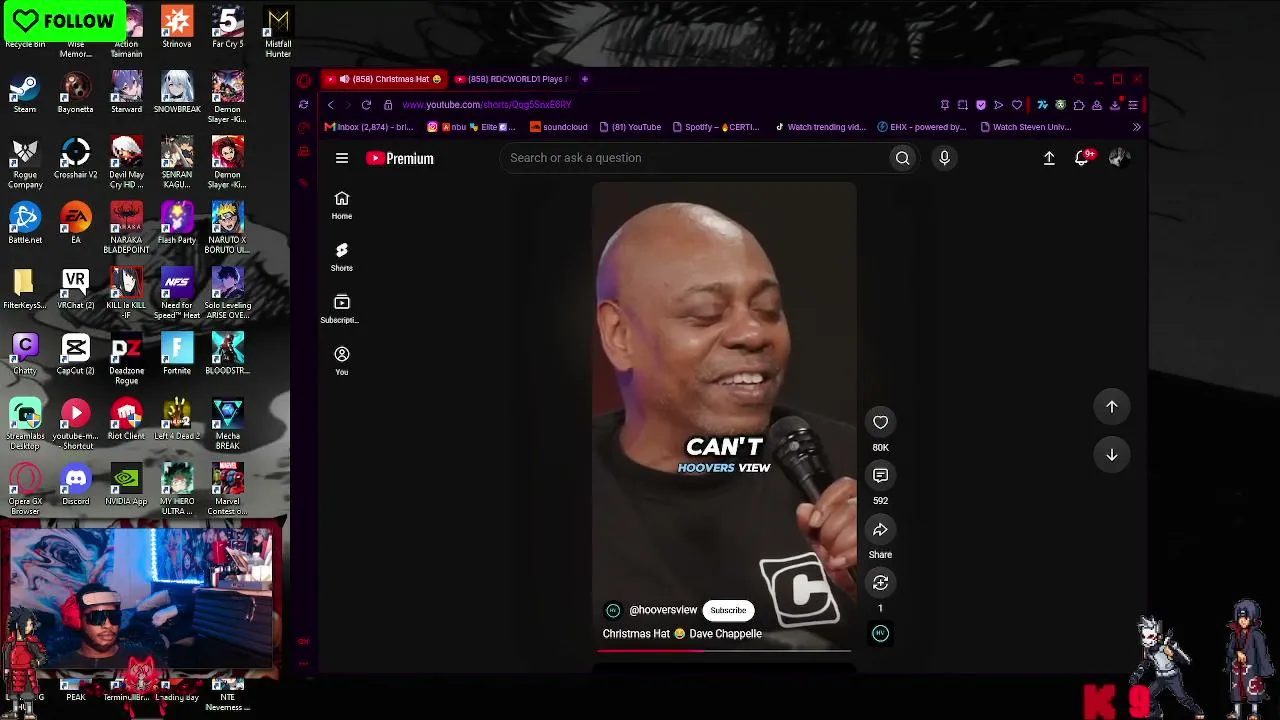1280x720 pixels.
Task: Open the EHX - powered by bookmark
Action: point(922,127)
